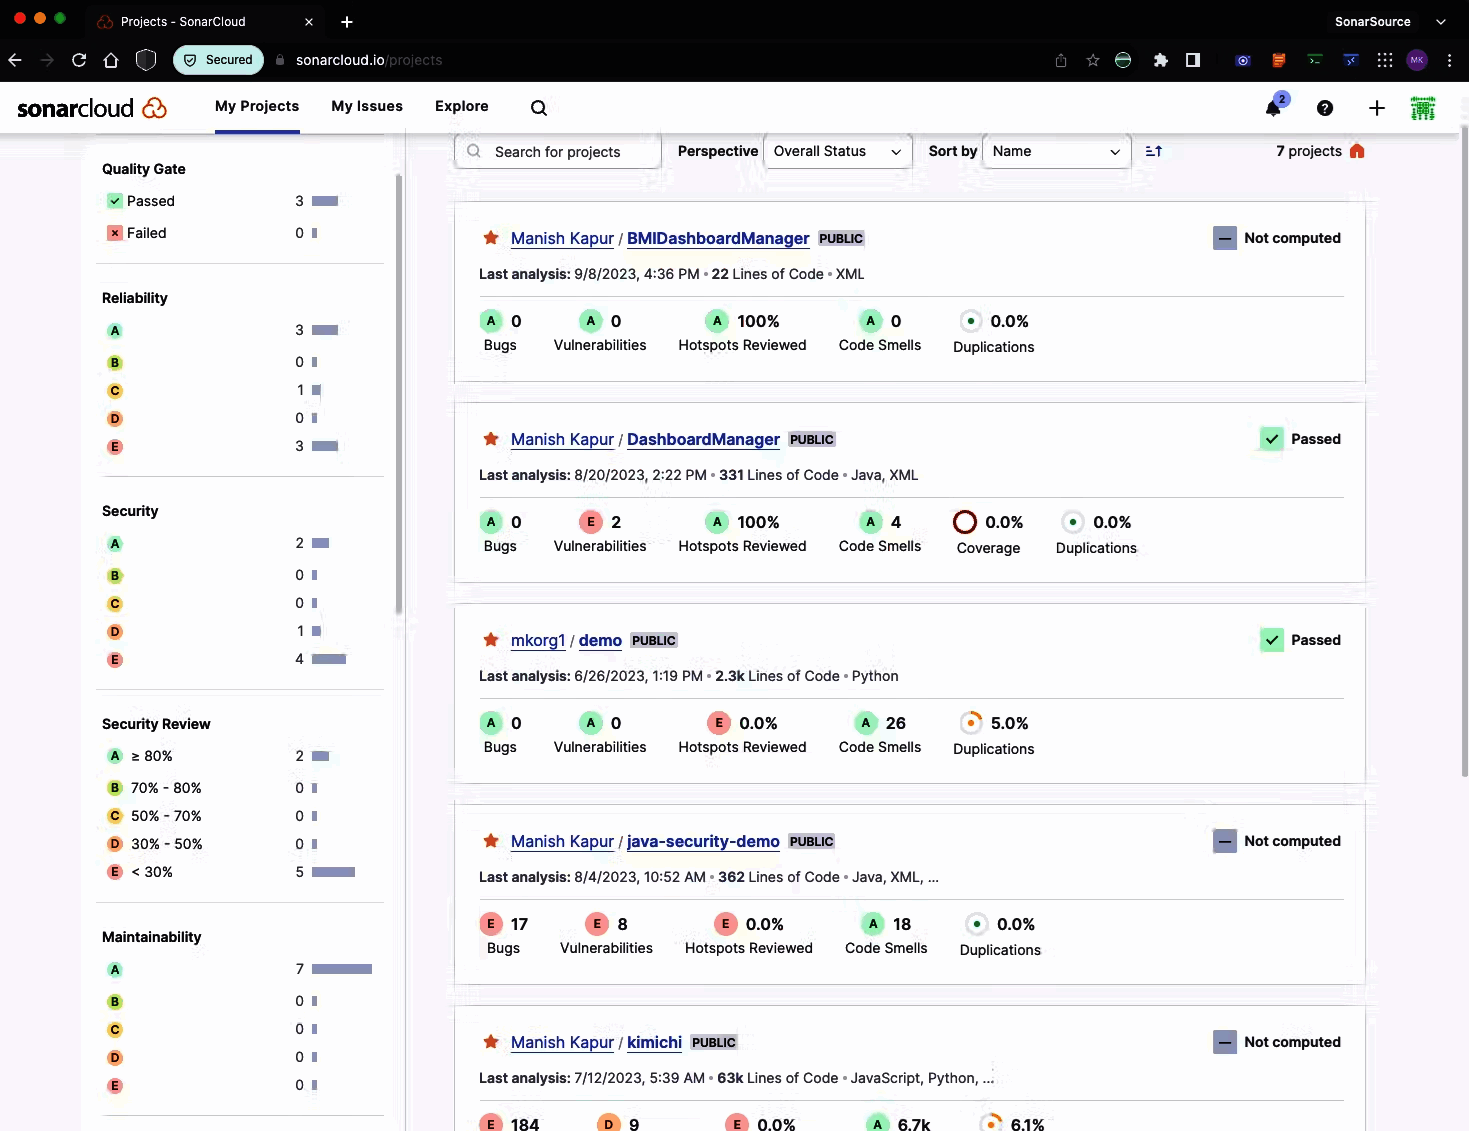The width and height of the screenshot is (1469, 1131).
Task: Open the Sort by Name dropdown
Action: tap(1056, 151)
